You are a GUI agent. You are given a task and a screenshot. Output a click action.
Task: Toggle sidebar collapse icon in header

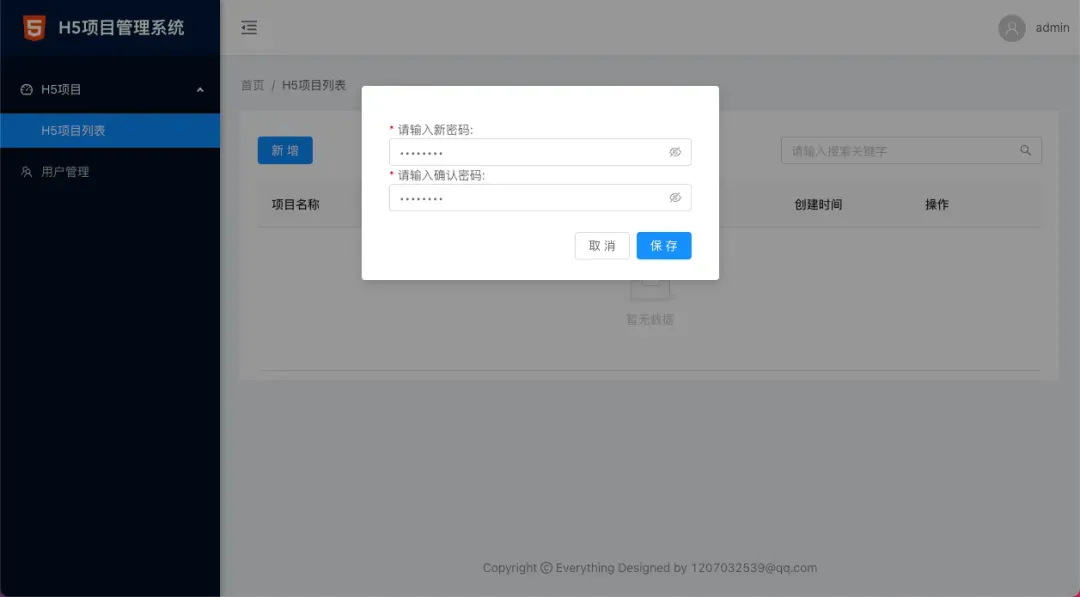249,28
